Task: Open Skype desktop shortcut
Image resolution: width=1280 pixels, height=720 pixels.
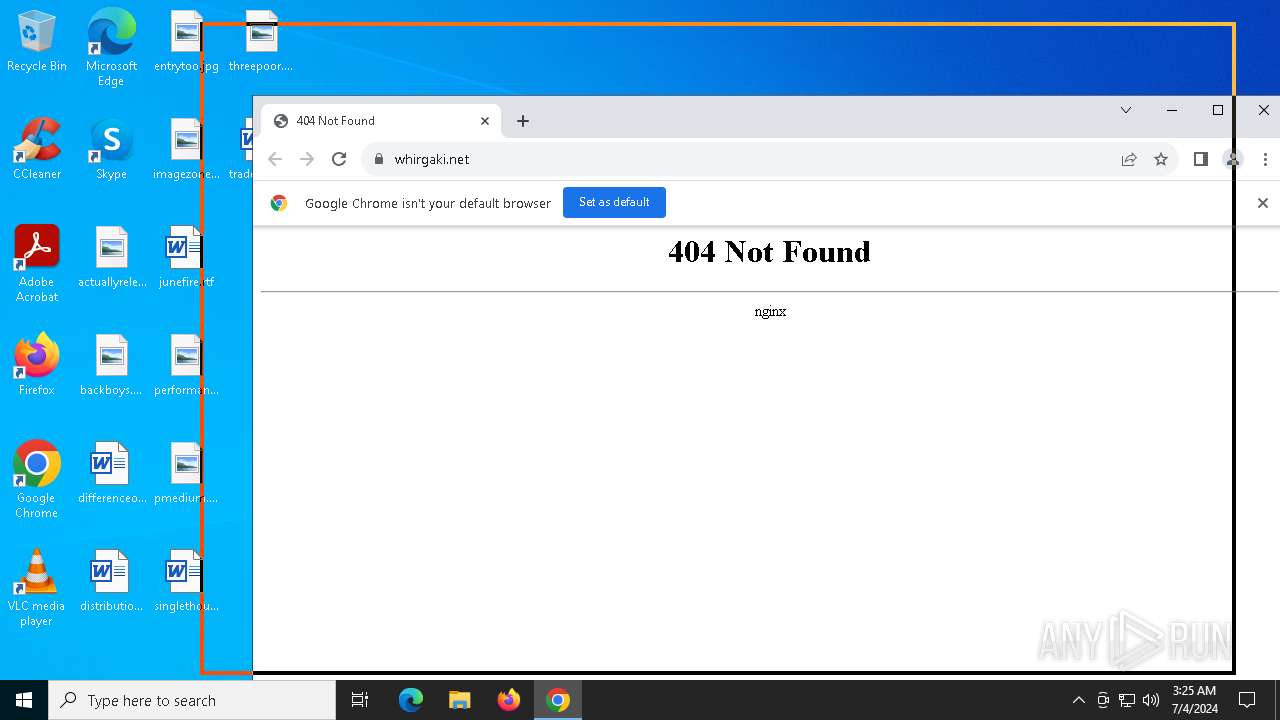Action: point(111,148)
